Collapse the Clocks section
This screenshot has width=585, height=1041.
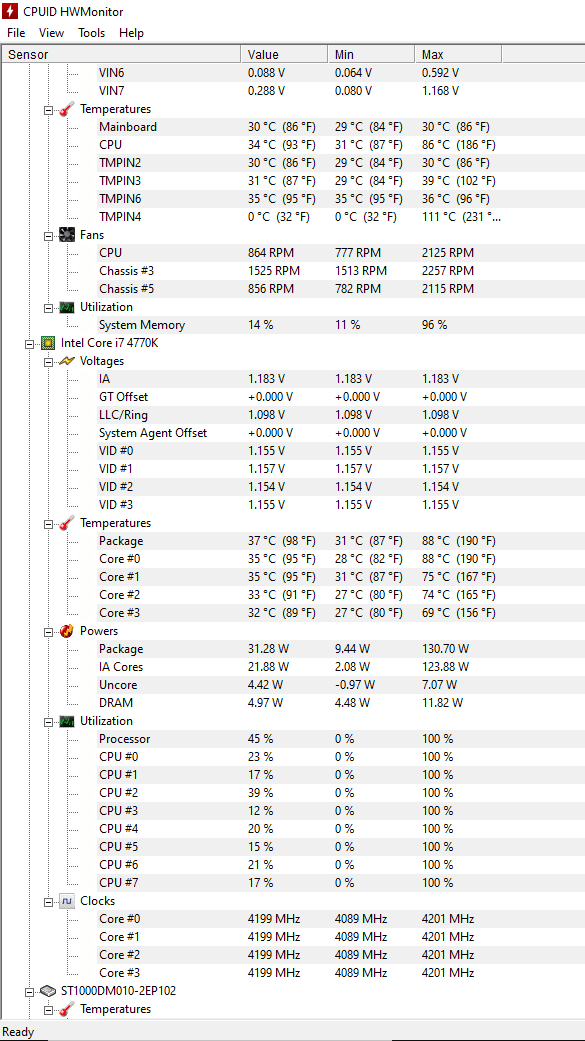(48, 902)
